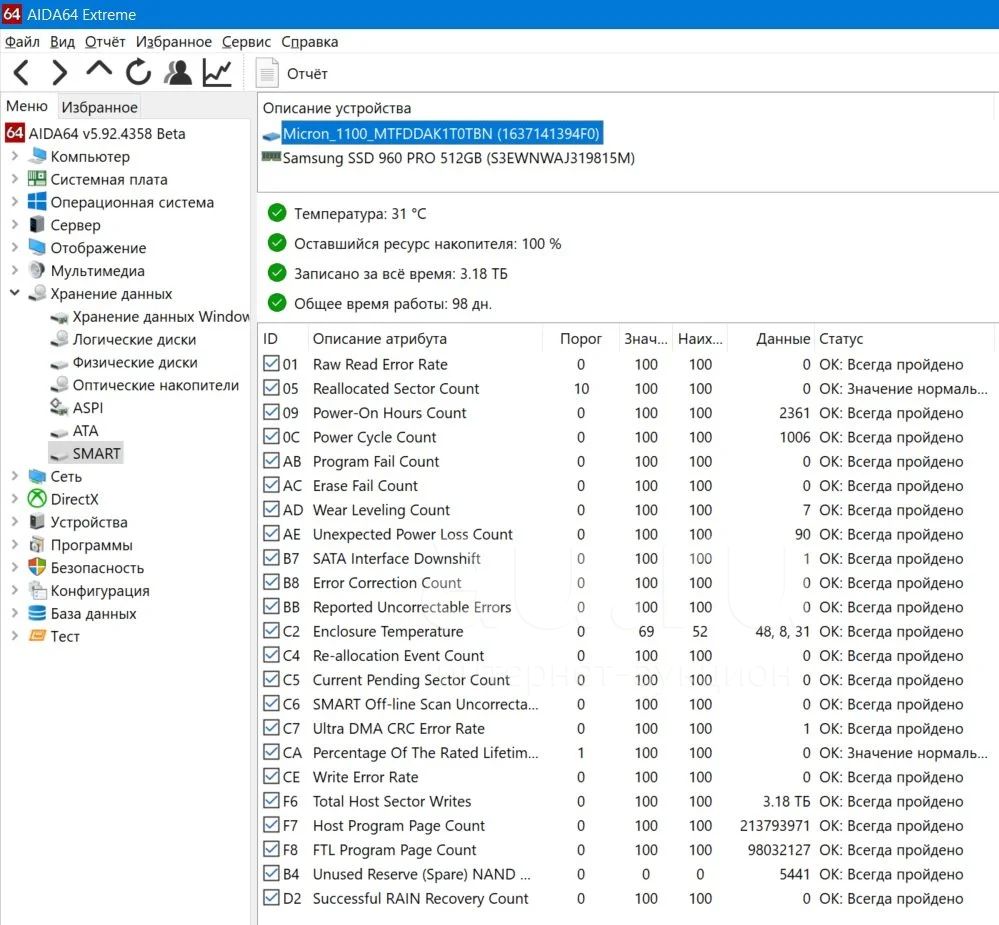
Task: Click the Безопасность shield icon
Action: pos(37,567)
